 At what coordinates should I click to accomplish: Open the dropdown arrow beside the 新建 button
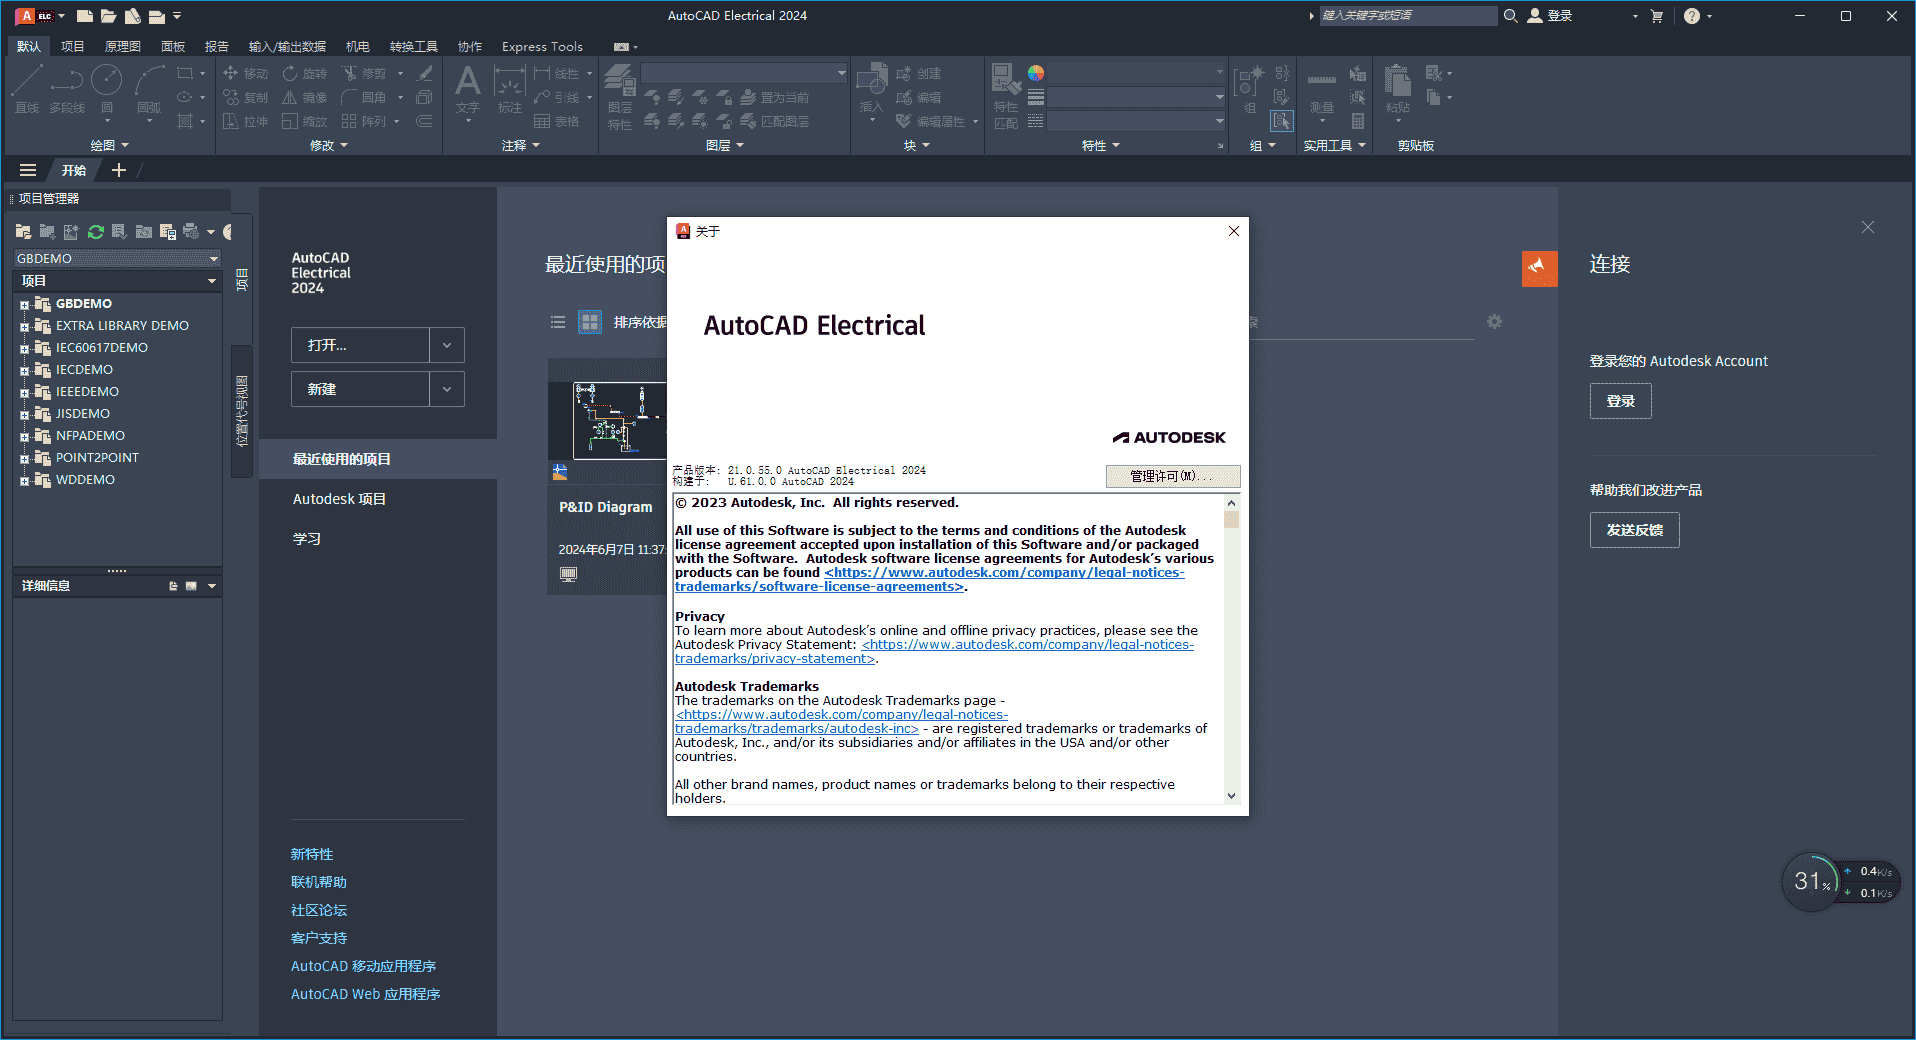point(446,389)
